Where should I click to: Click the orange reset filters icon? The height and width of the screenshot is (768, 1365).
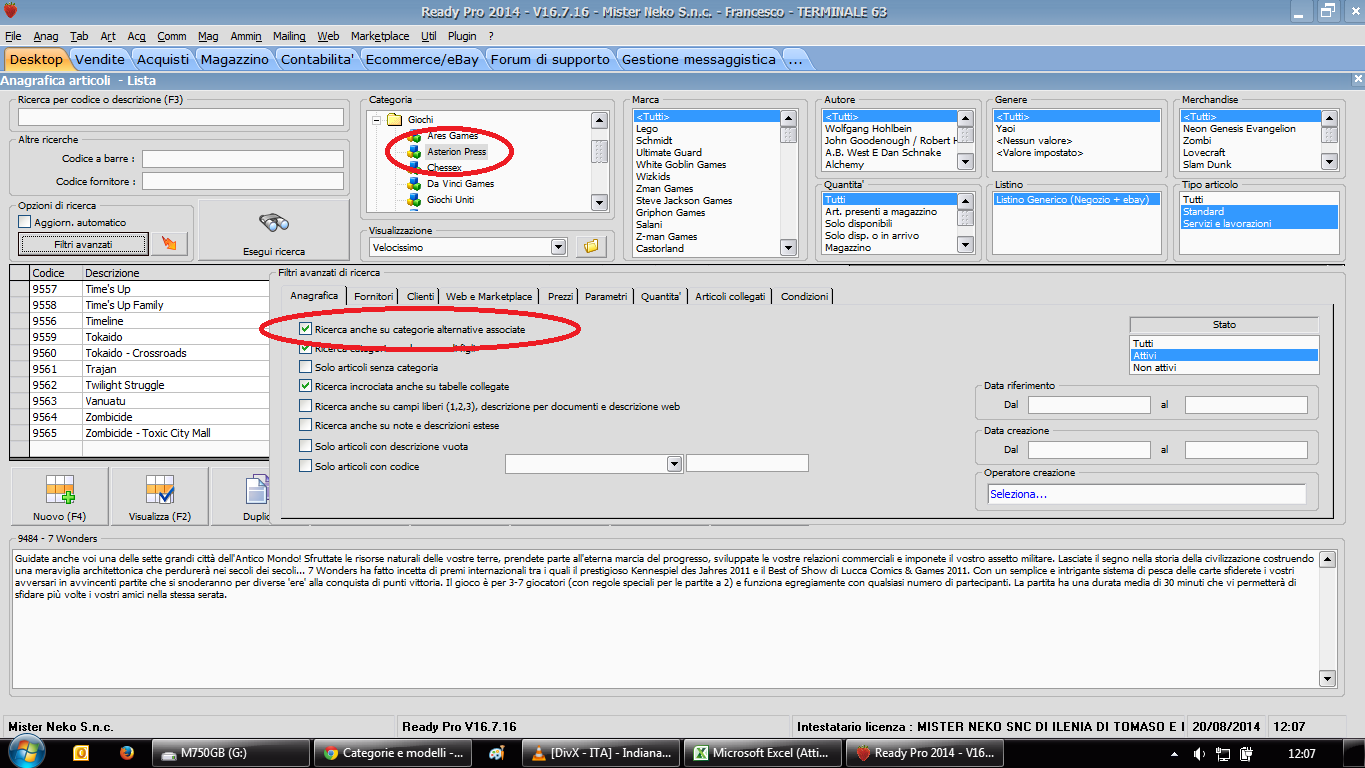click(169, 243)
